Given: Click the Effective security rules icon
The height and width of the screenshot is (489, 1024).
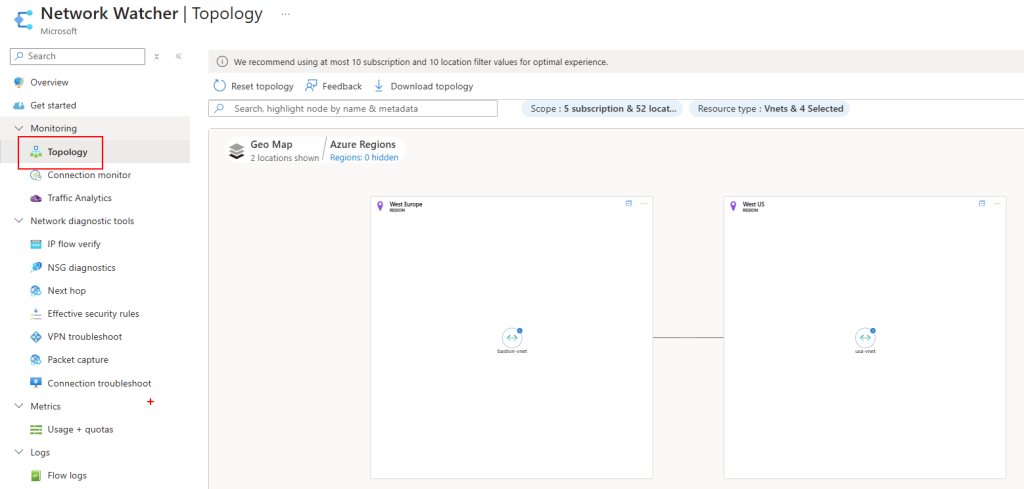Looking at the screenshot, I should coord(36,313).
